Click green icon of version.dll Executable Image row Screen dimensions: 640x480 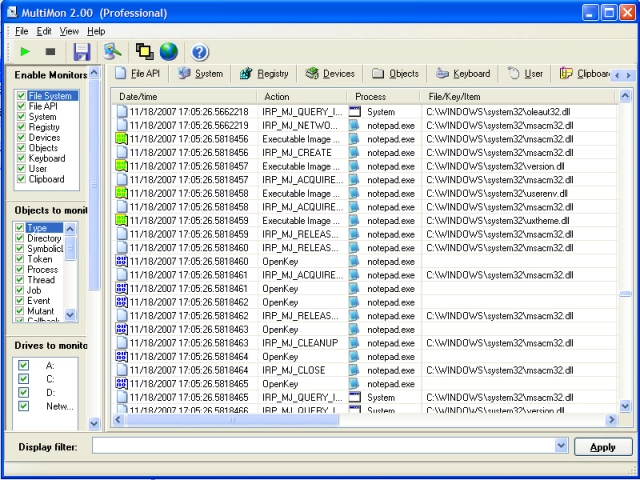click(x=122, y=166)
